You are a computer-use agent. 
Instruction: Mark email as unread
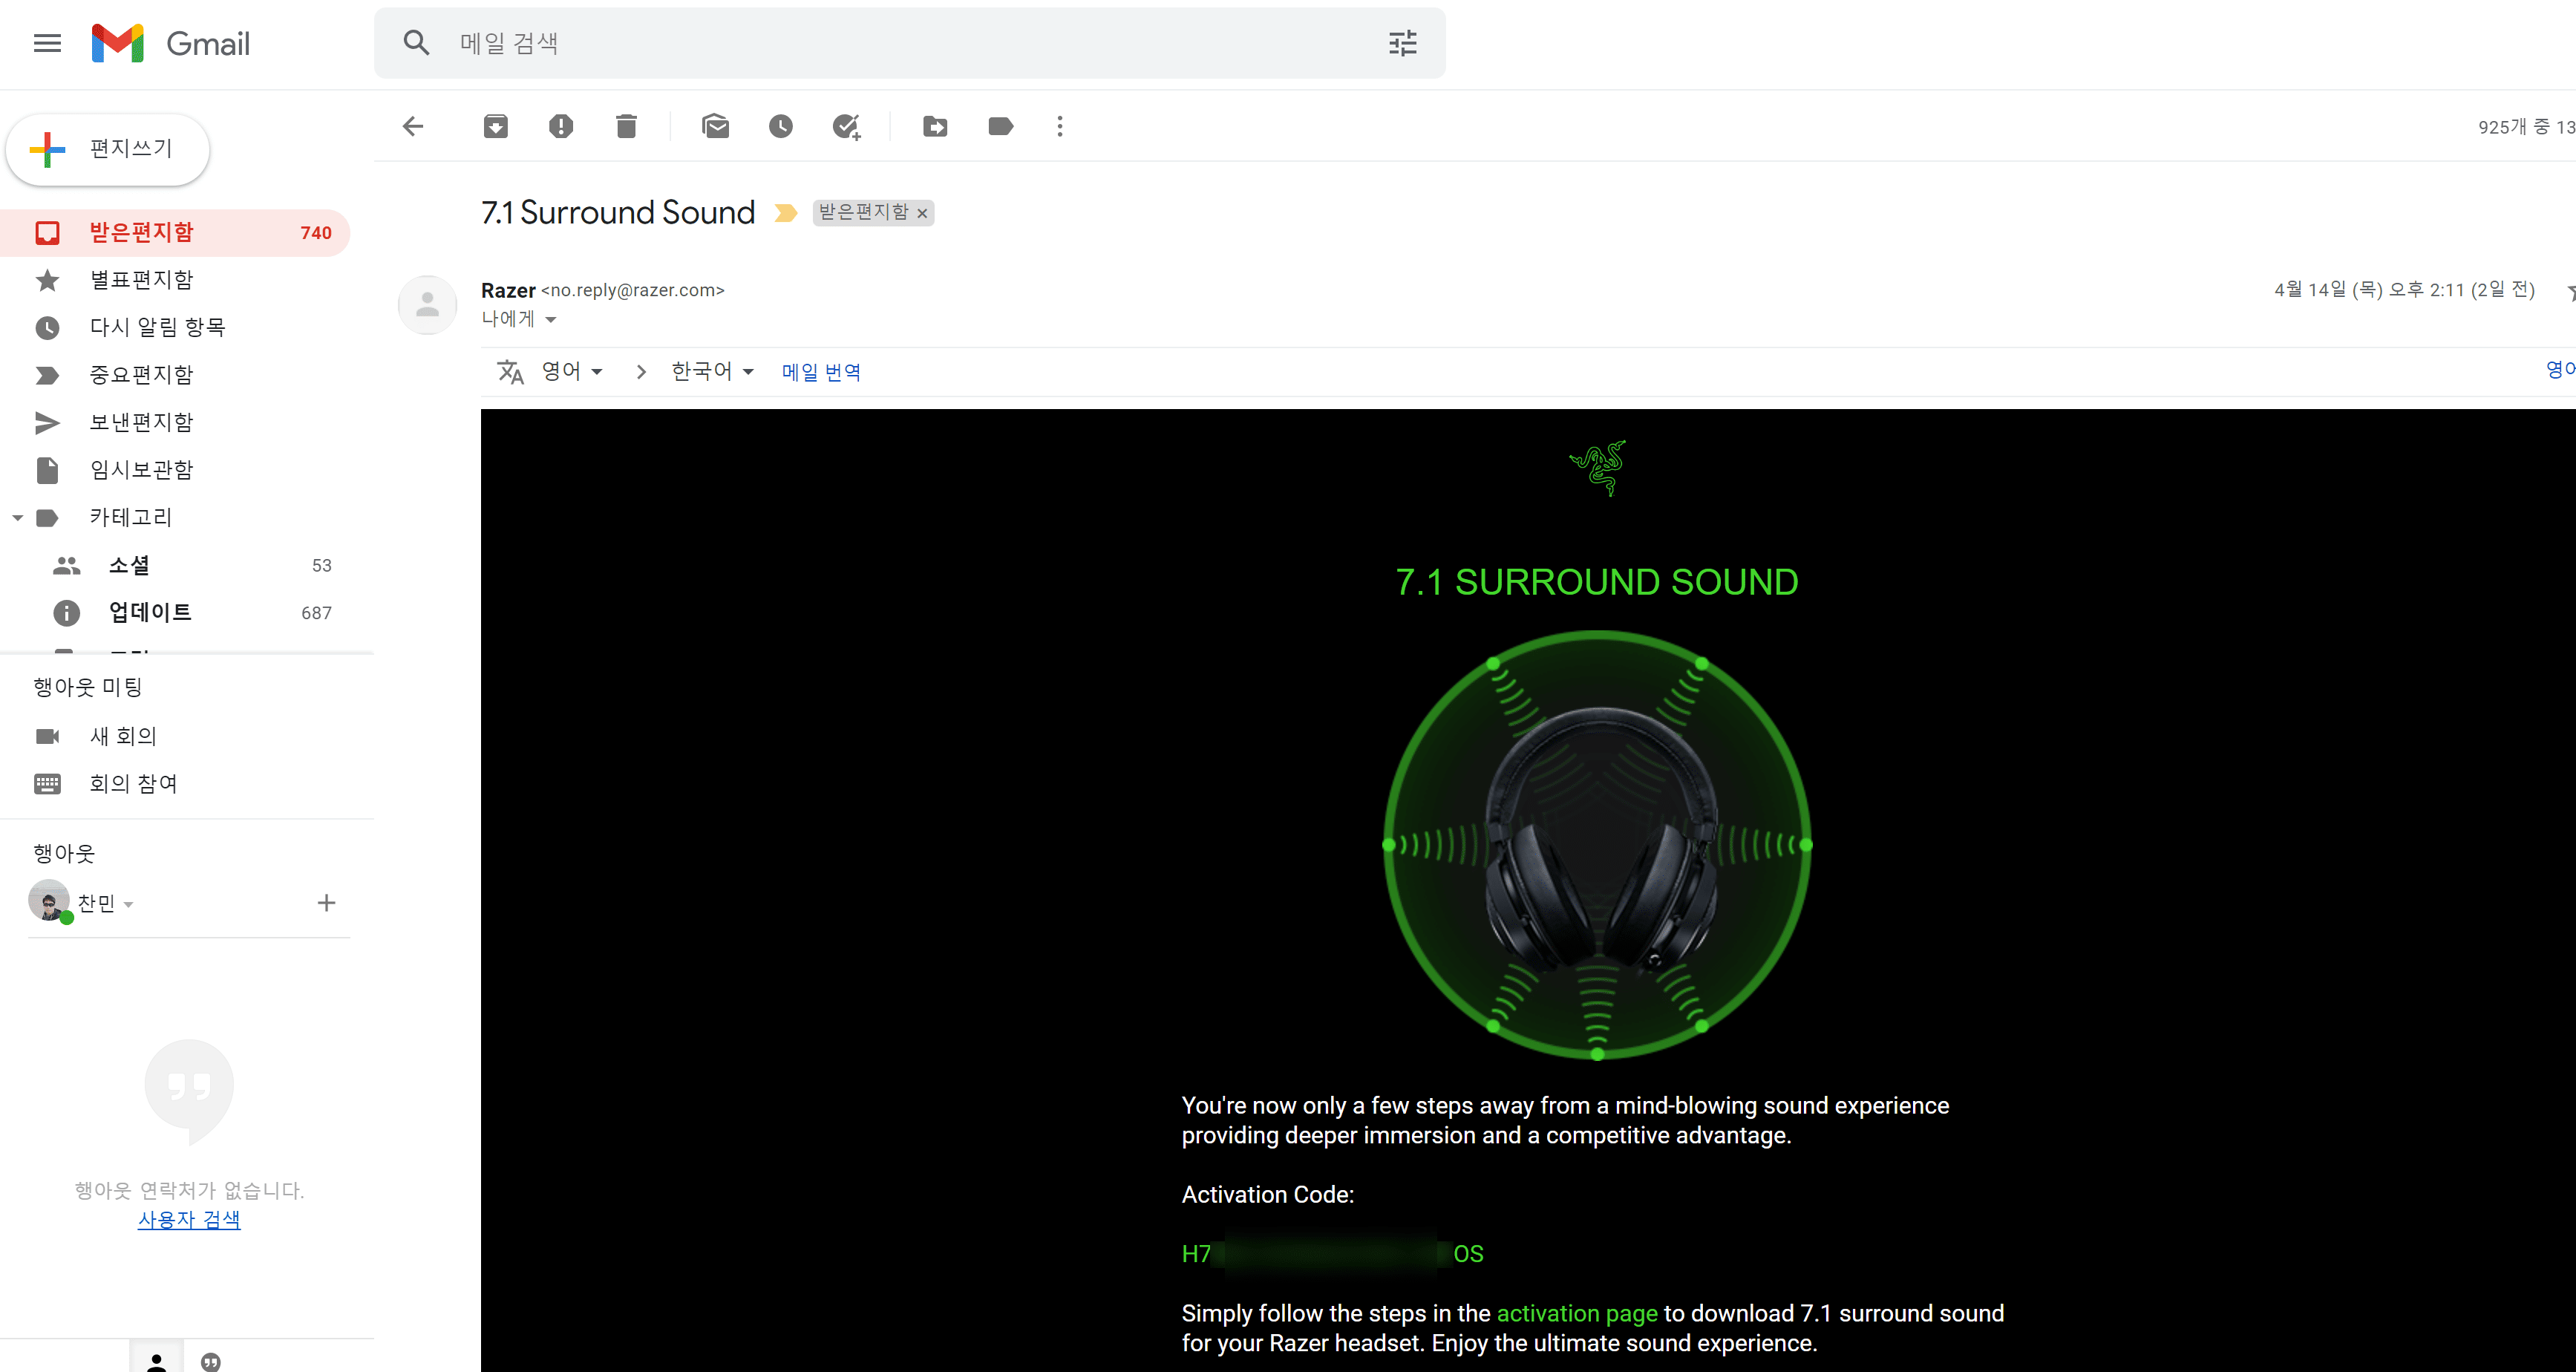(715, 126)
